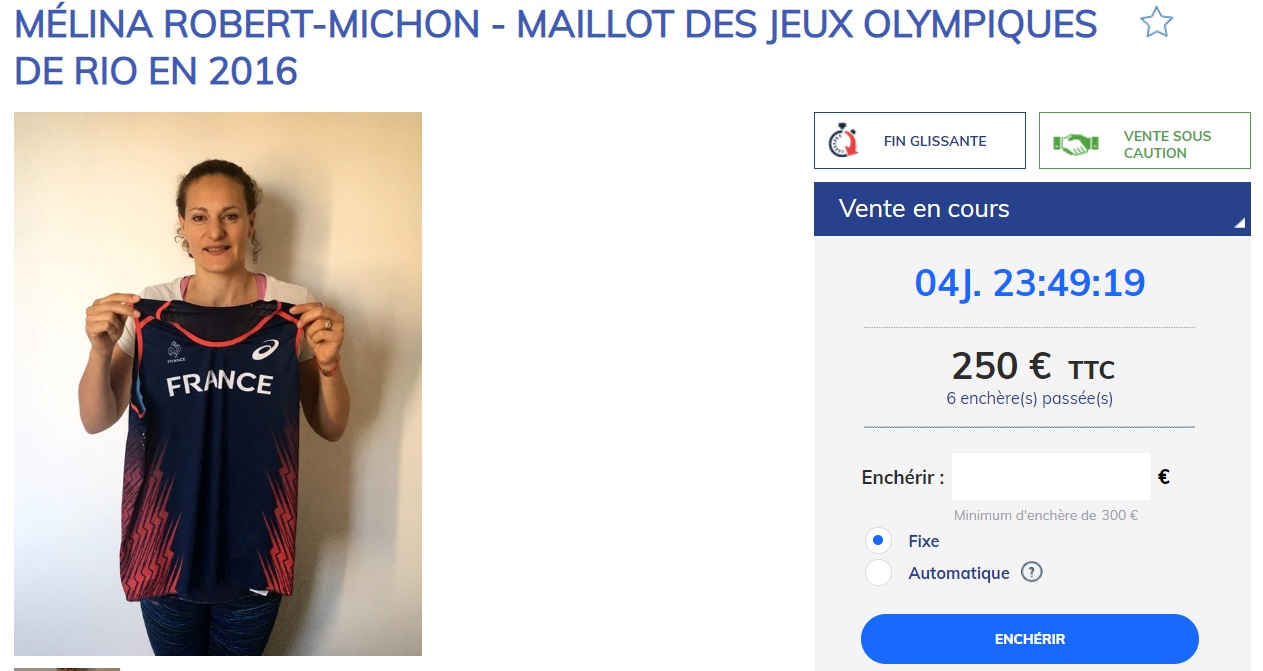1263x671 pixels.
Task: Collapse panel using the Vente en cours corner triangle
Action: point(1240,223)
